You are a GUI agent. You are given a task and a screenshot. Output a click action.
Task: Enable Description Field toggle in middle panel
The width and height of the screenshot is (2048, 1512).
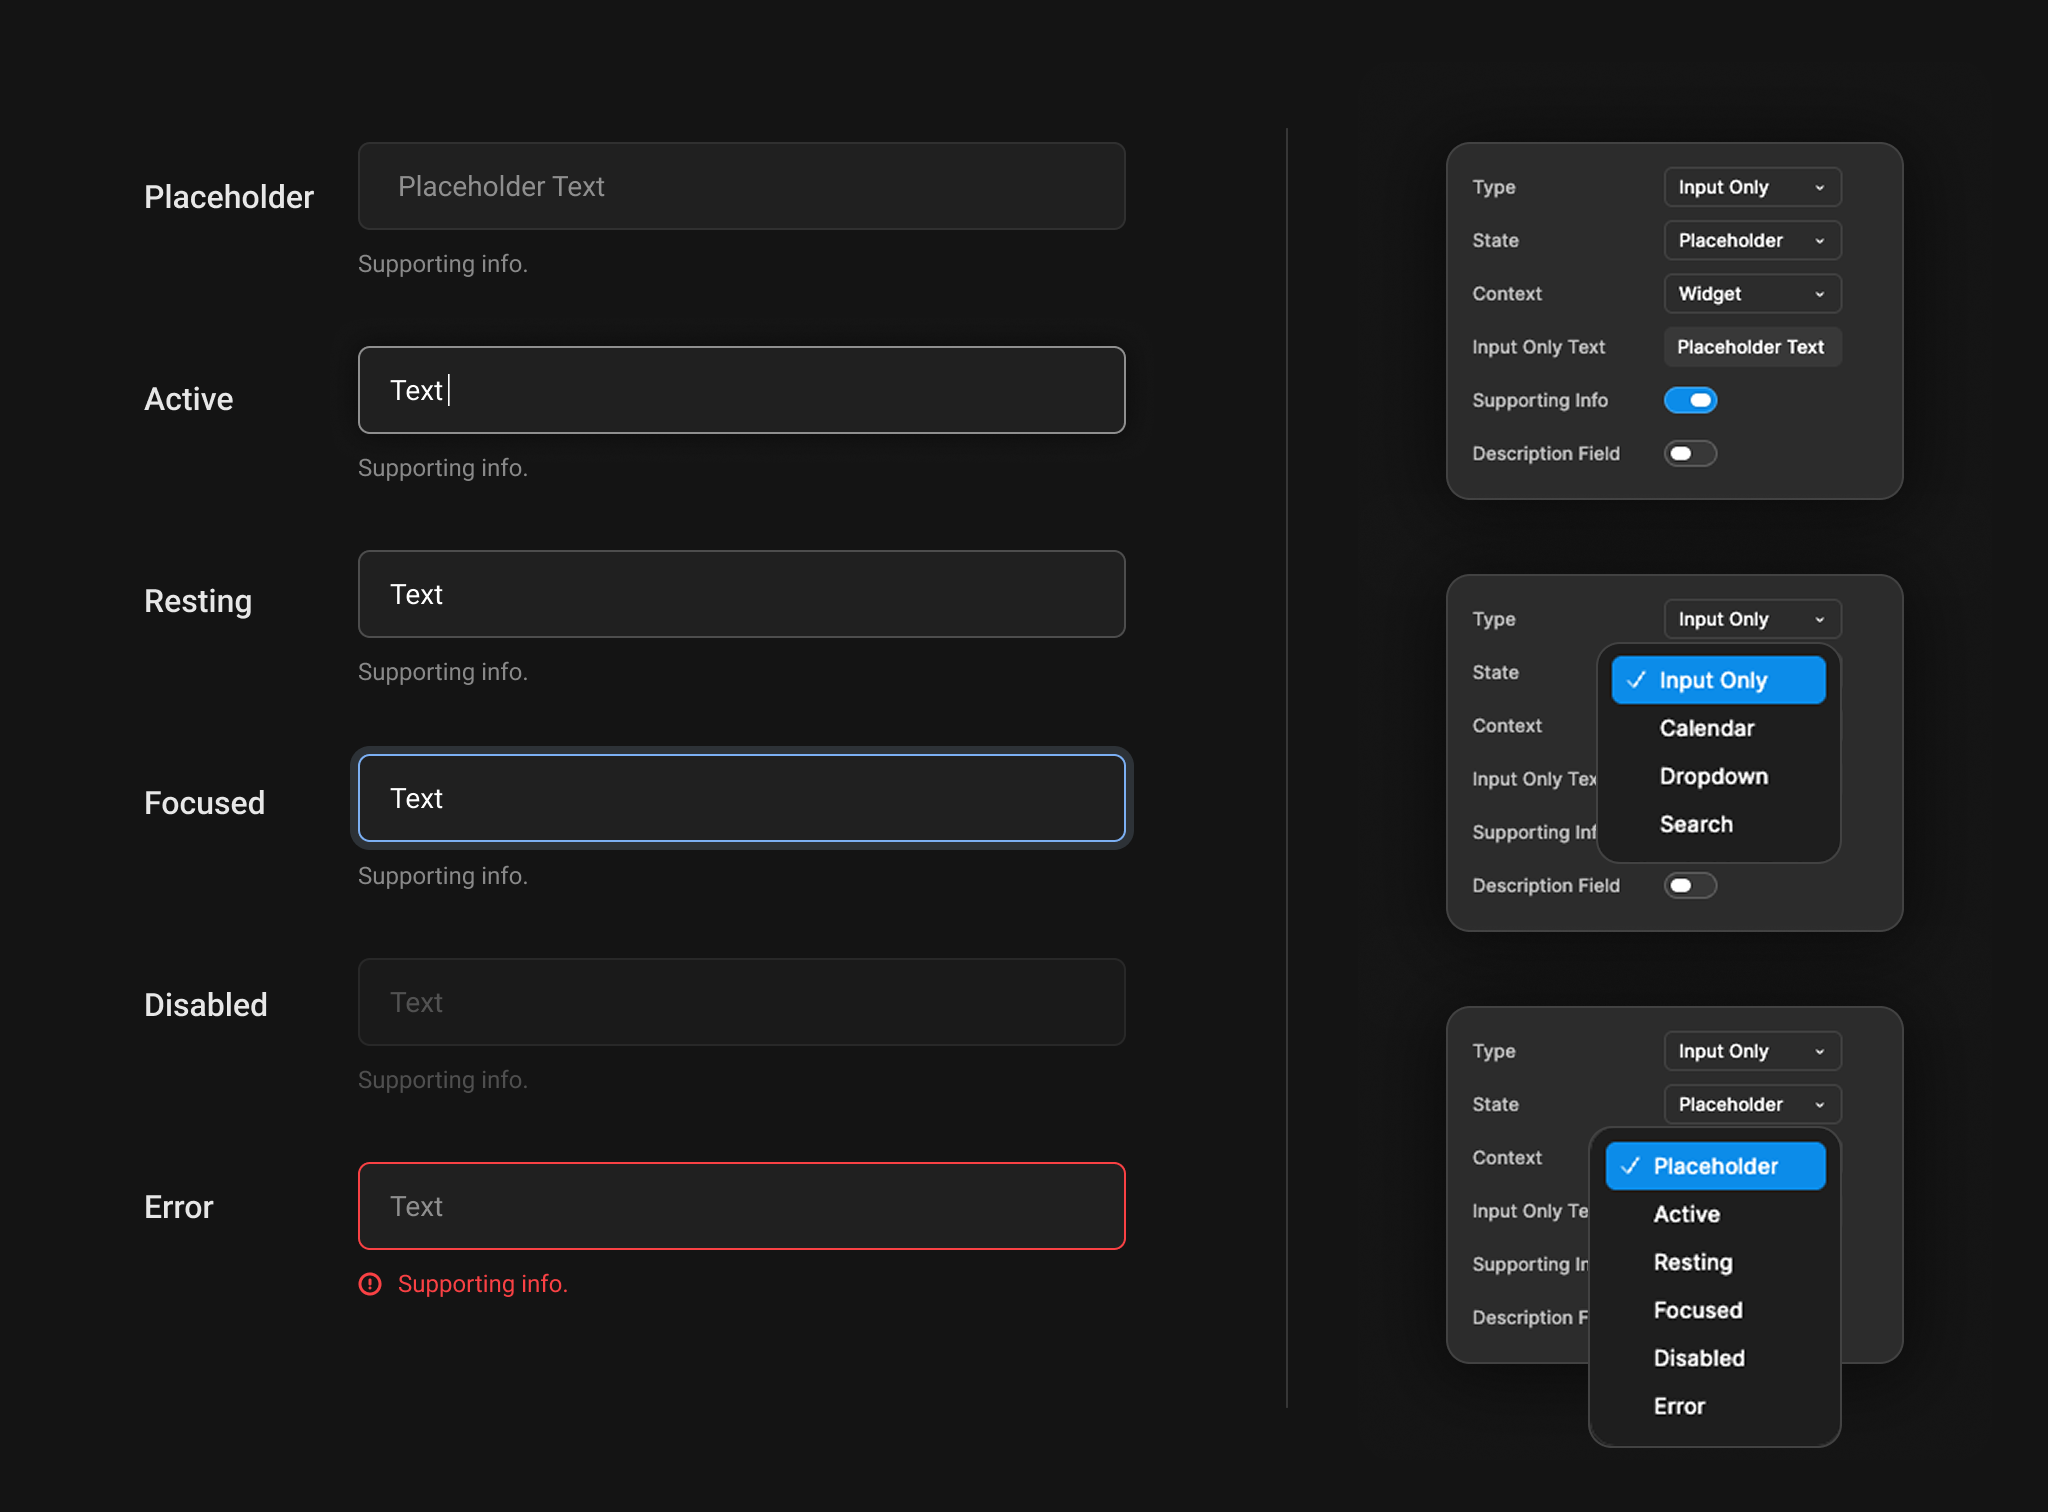pyautogui.click(x=1690, y=885)
